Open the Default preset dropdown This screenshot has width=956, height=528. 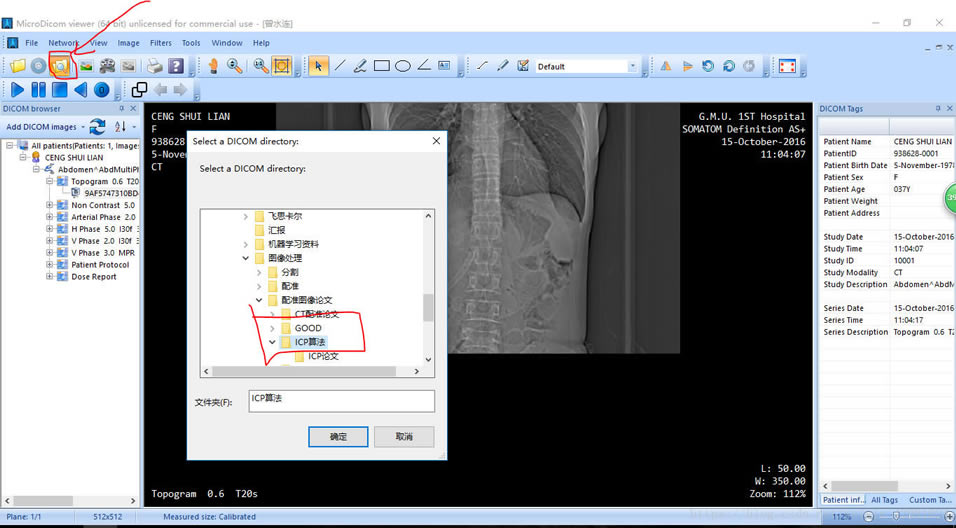point(632,67)
